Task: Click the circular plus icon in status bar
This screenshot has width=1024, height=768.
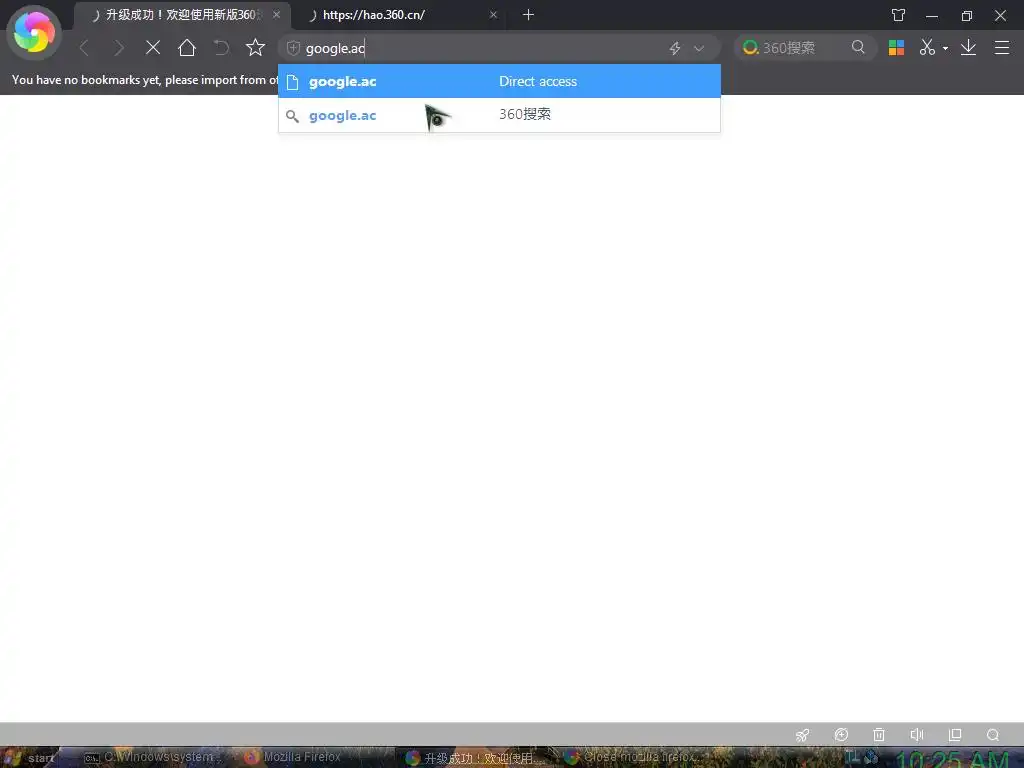Action: point(841,735)
